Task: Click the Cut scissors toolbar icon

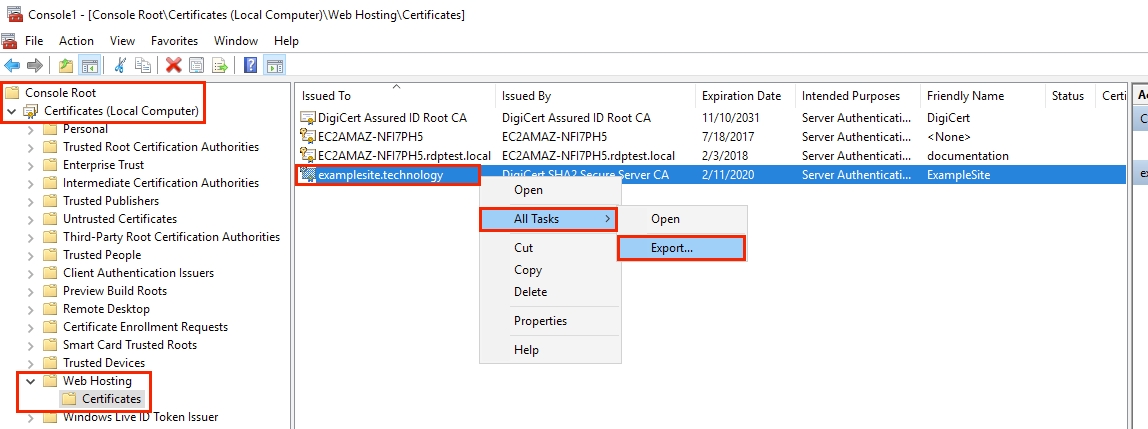Action: coord(120,65)
